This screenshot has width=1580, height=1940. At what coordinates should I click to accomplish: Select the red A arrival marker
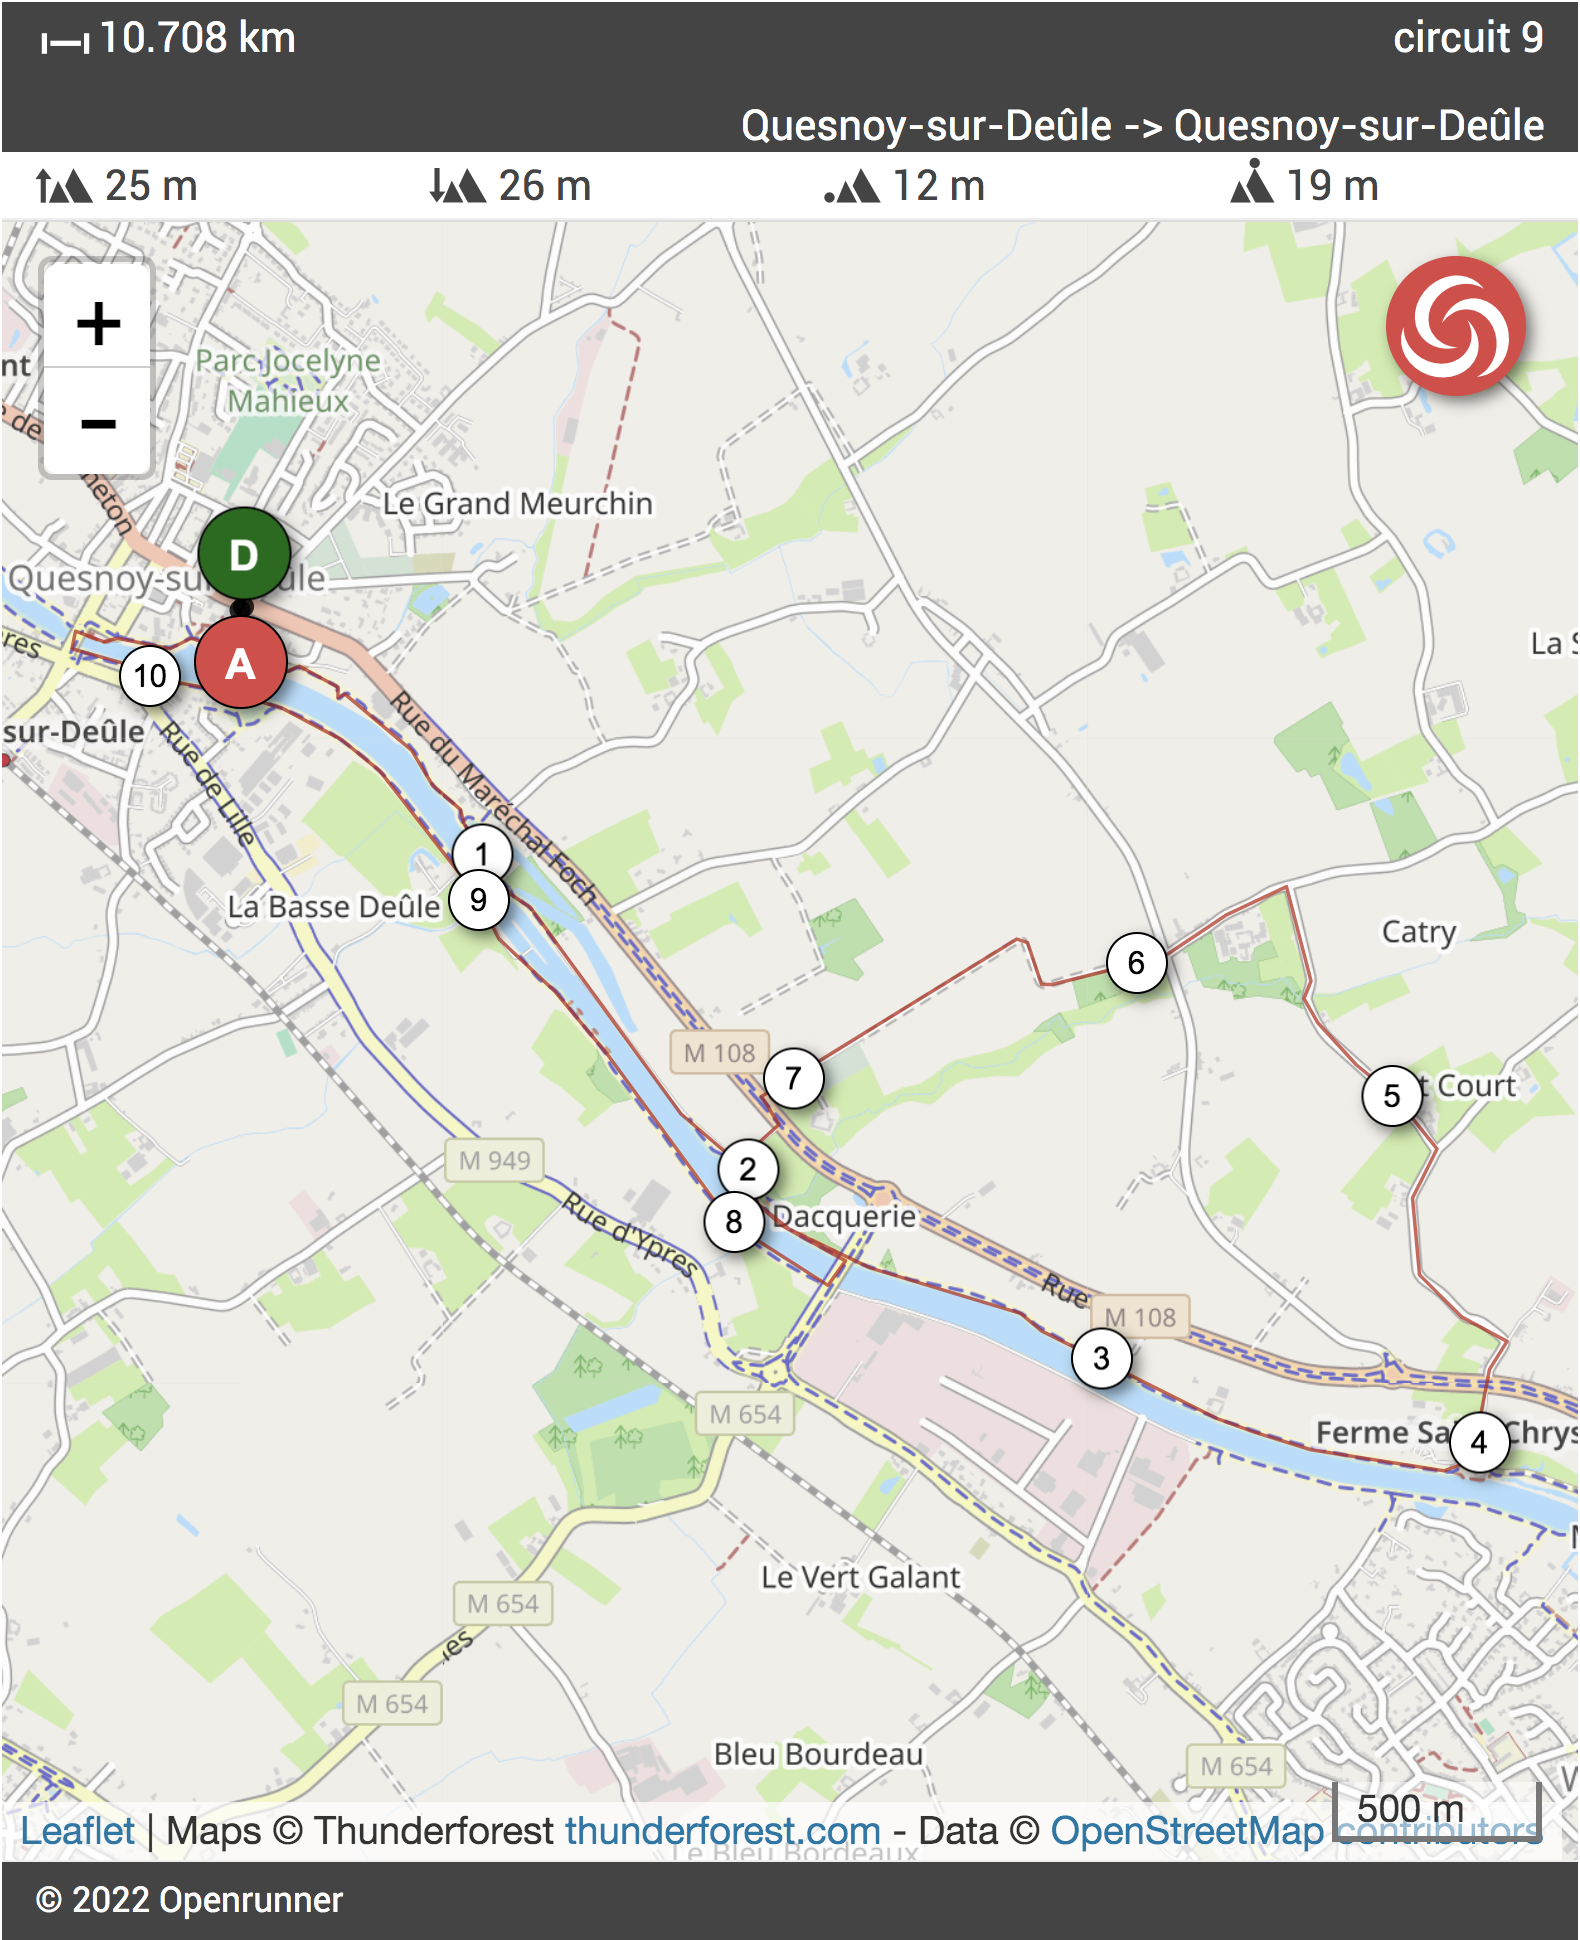[241, 662]
